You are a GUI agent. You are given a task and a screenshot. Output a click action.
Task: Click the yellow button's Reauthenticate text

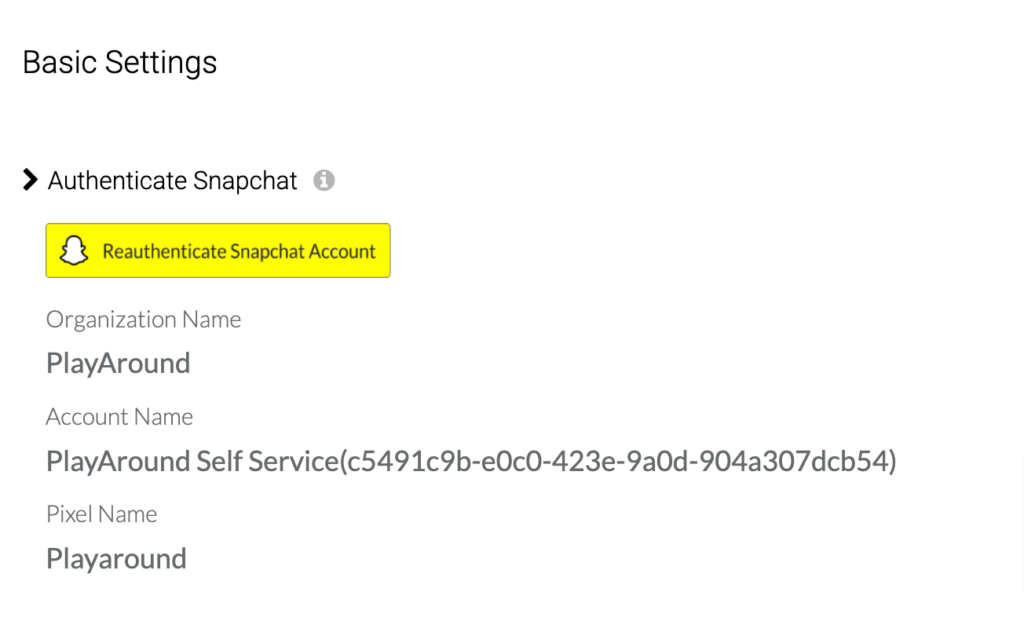coord(164,251)
